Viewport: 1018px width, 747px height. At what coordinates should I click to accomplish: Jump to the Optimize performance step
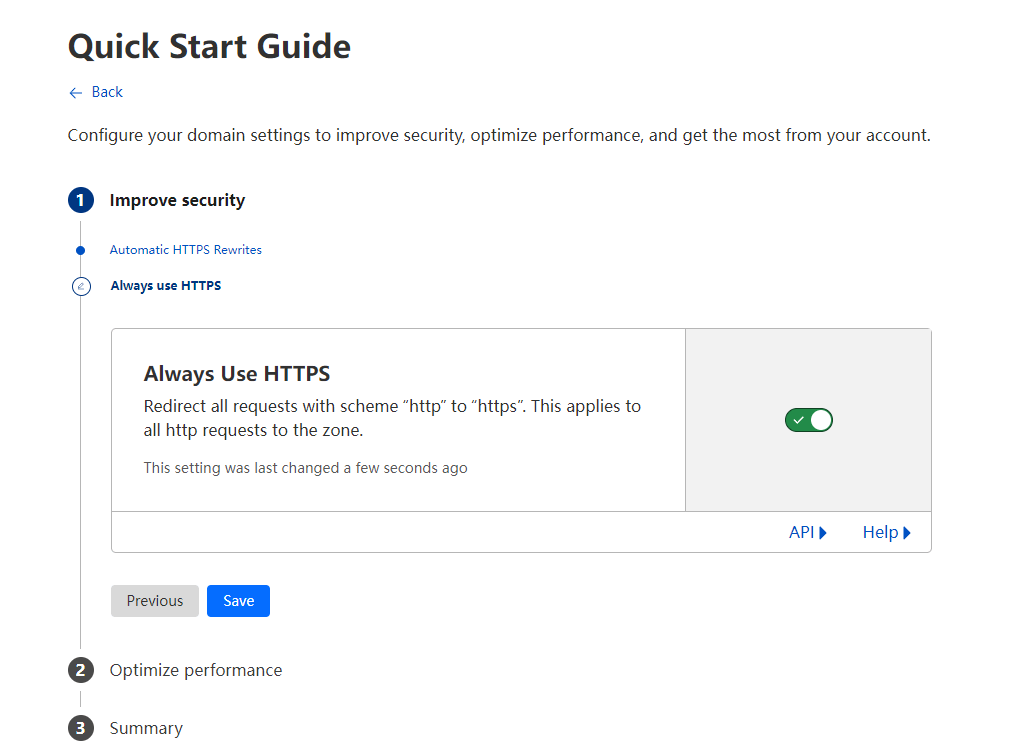pos(196,670)
